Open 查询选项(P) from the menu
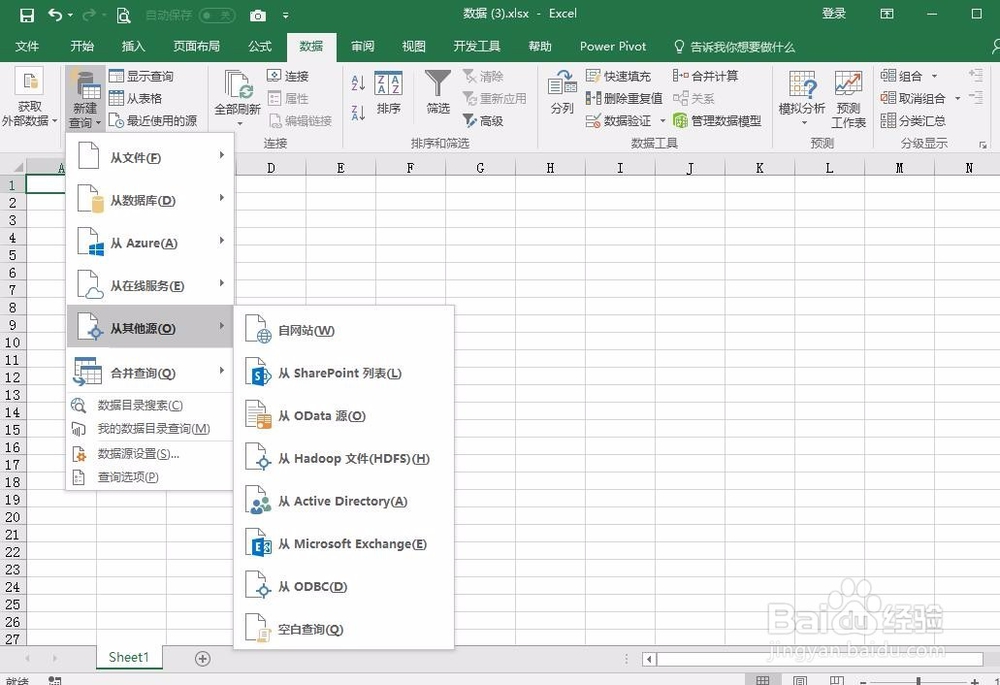Viewport: 1000px width, 685px height. pyautogui.click(x=150, y=476)
